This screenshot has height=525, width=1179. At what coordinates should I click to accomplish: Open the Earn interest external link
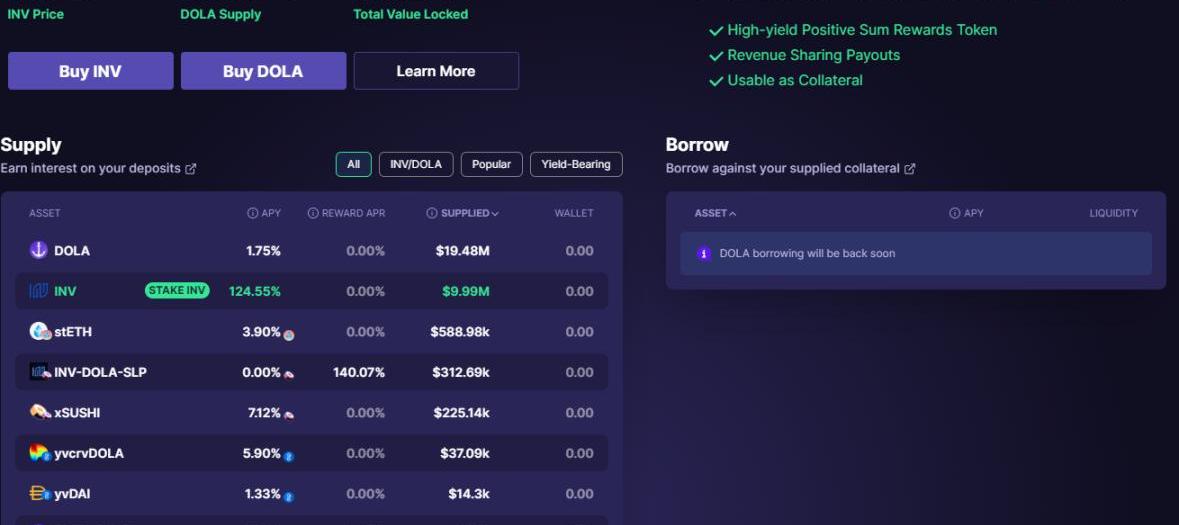(191, 169)
